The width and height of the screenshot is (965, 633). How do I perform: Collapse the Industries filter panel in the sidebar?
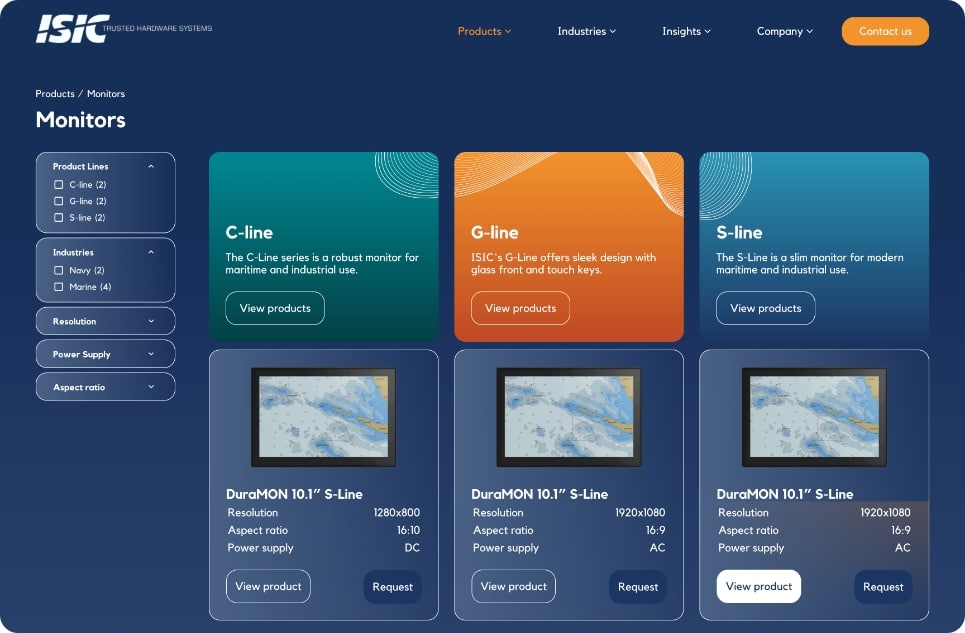(x=151, y=252)
